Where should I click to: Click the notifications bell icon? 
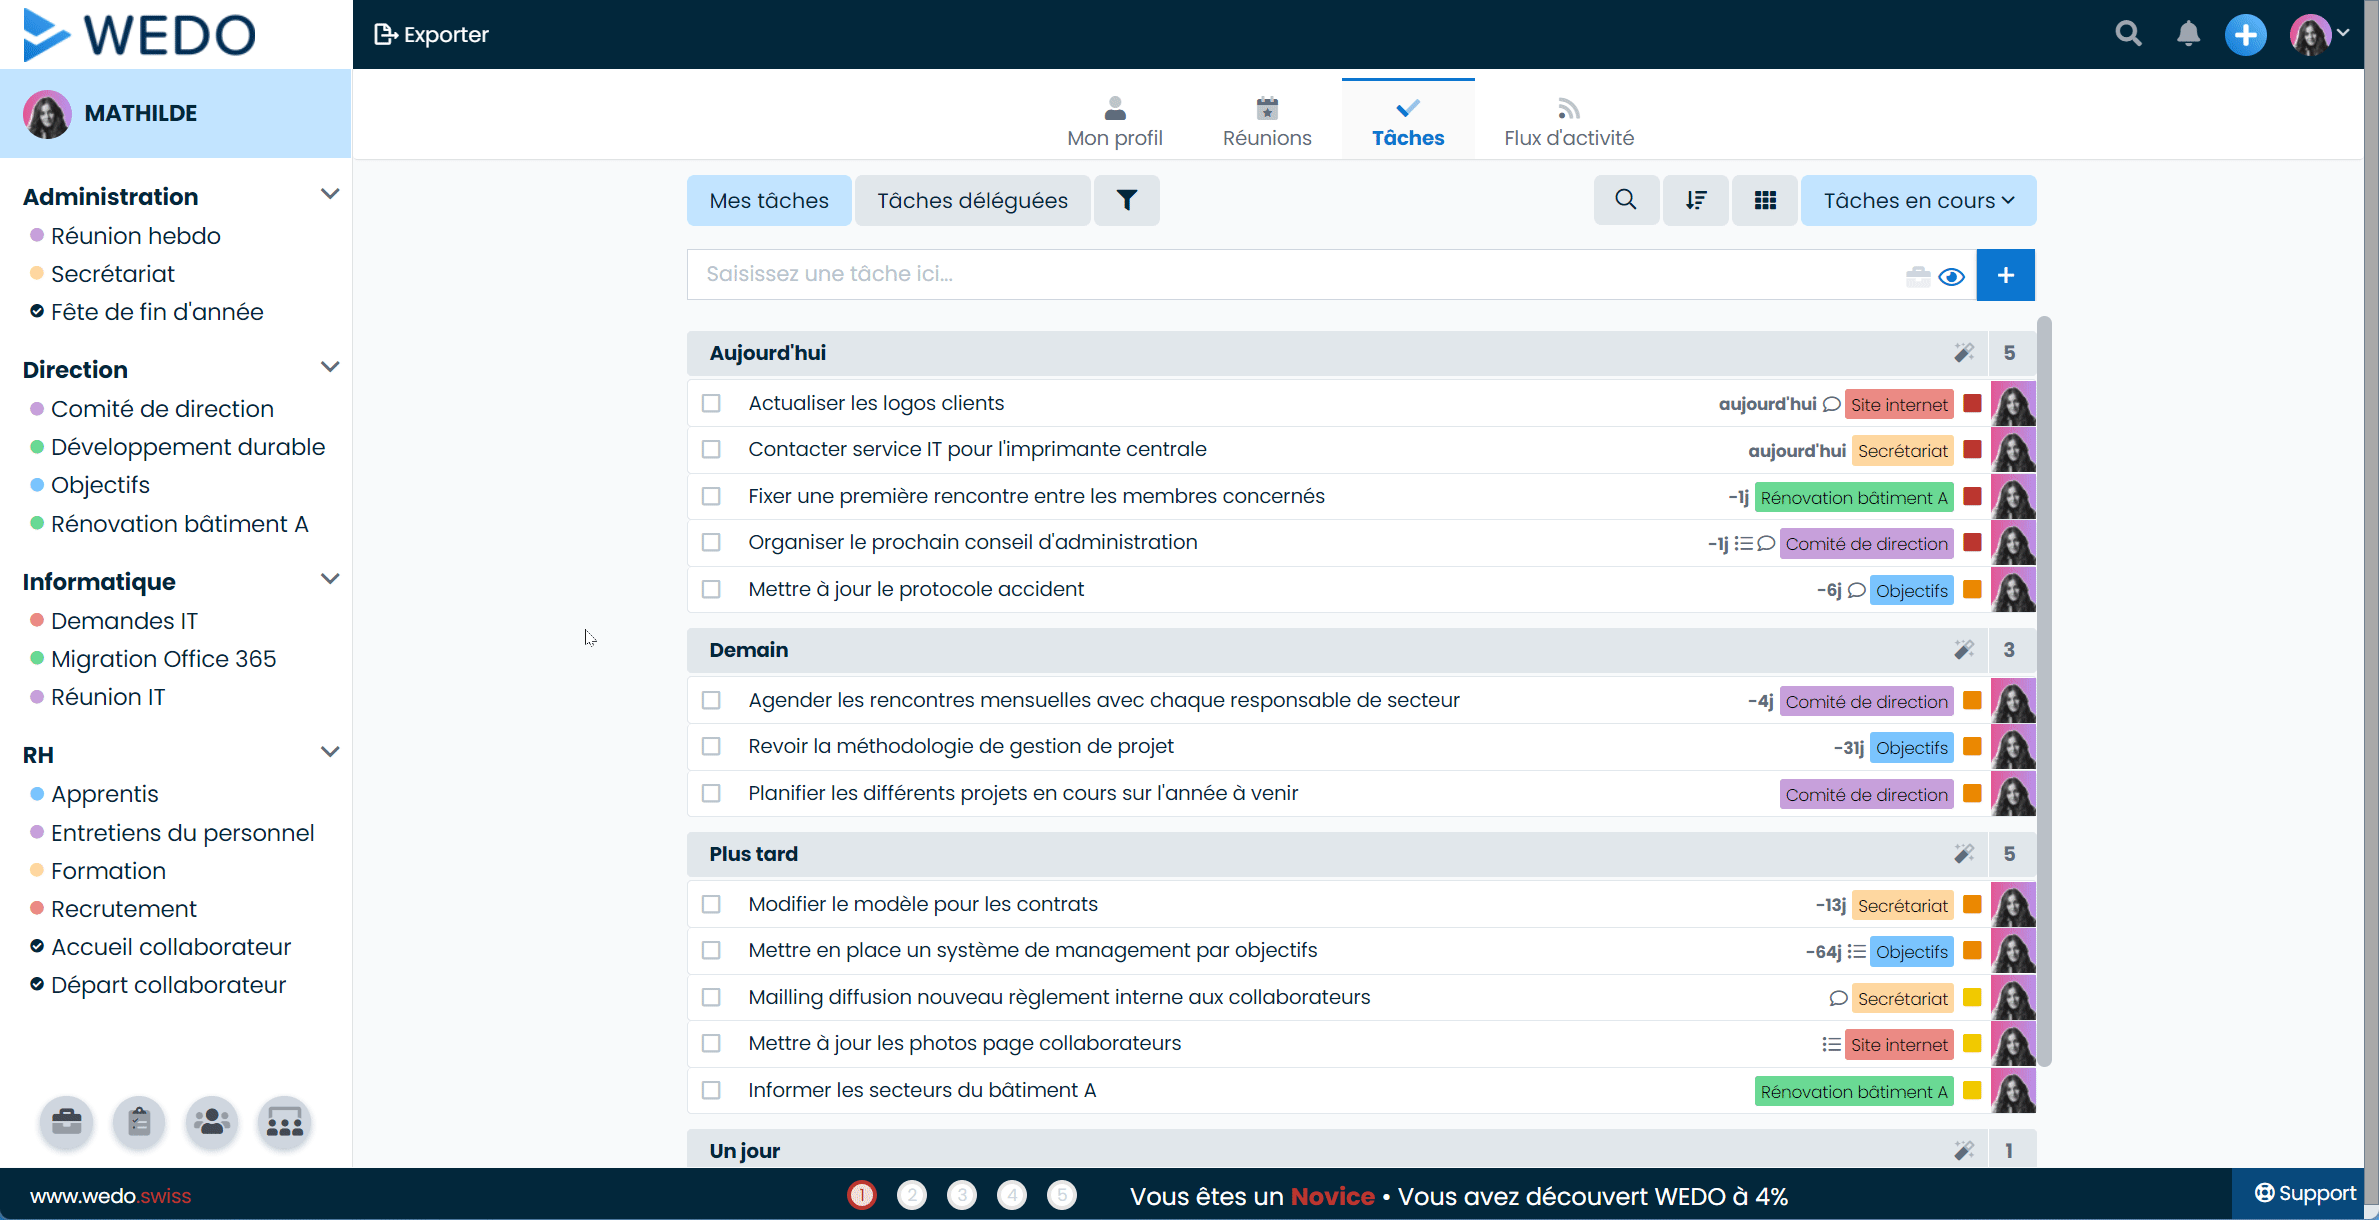(x=2188, y=34)
